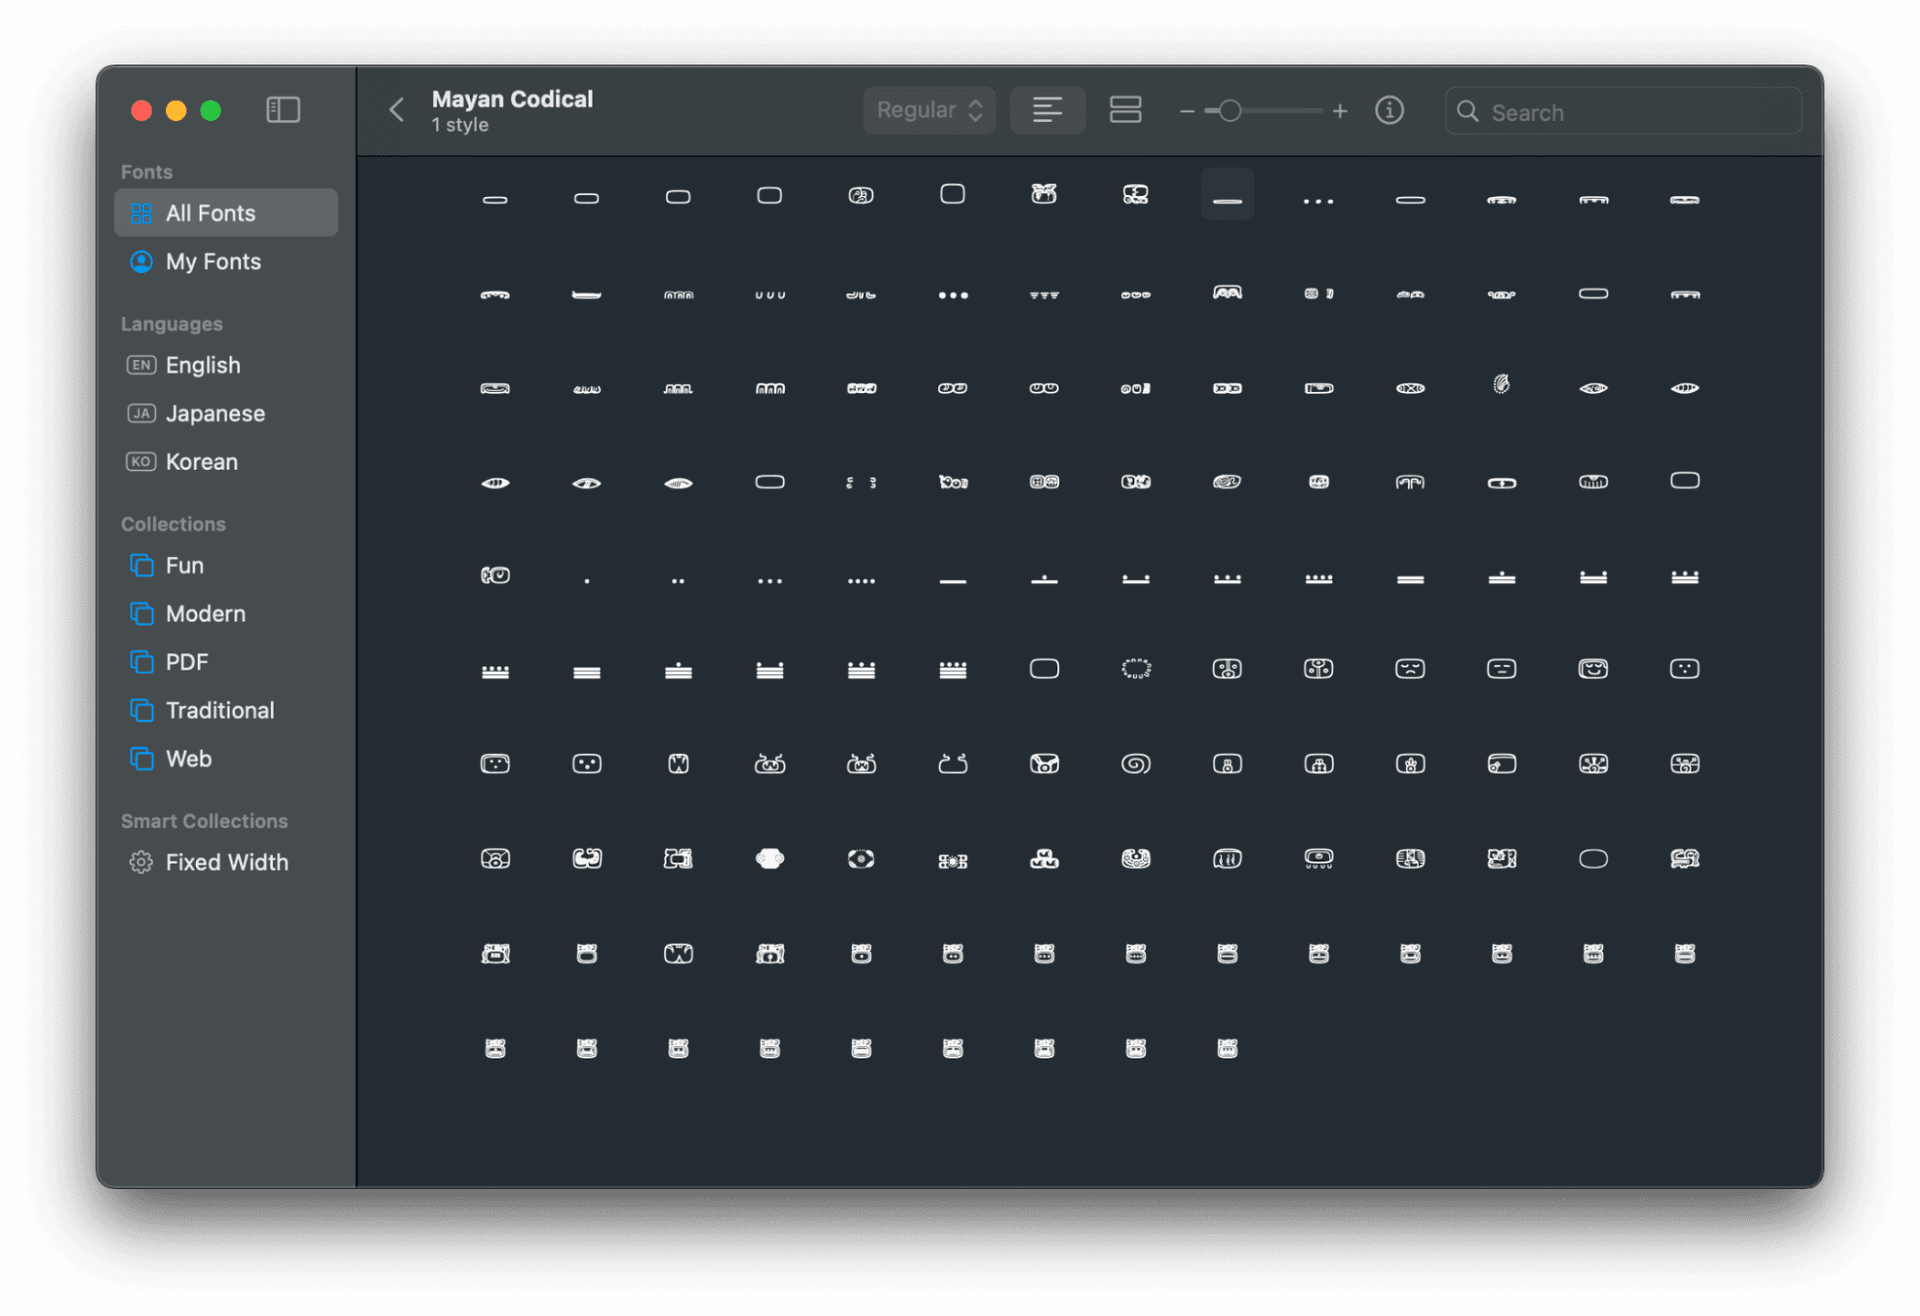Open the font info circle button

click(x=1389, y=110)
